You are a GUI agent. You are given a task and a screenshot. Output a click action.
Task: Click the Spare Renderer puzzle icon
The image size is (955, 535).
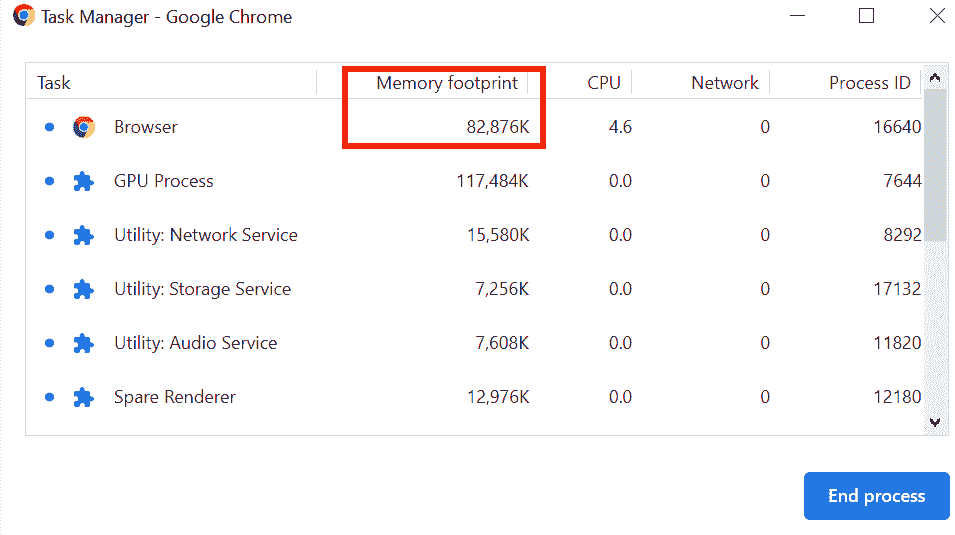(84, 397)
